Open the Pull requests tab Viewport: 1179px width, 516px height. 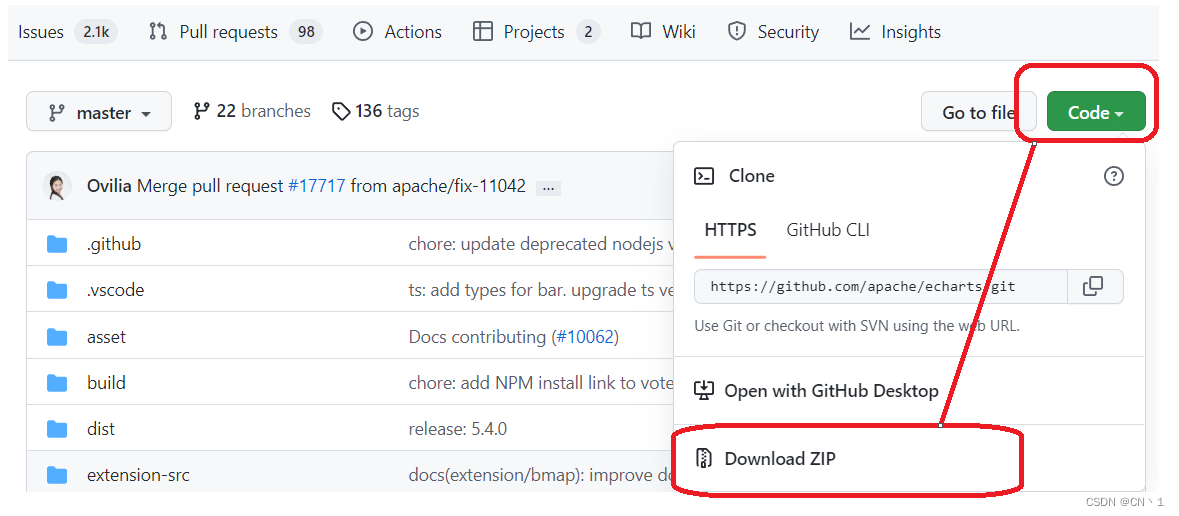[x=235, y=32]
